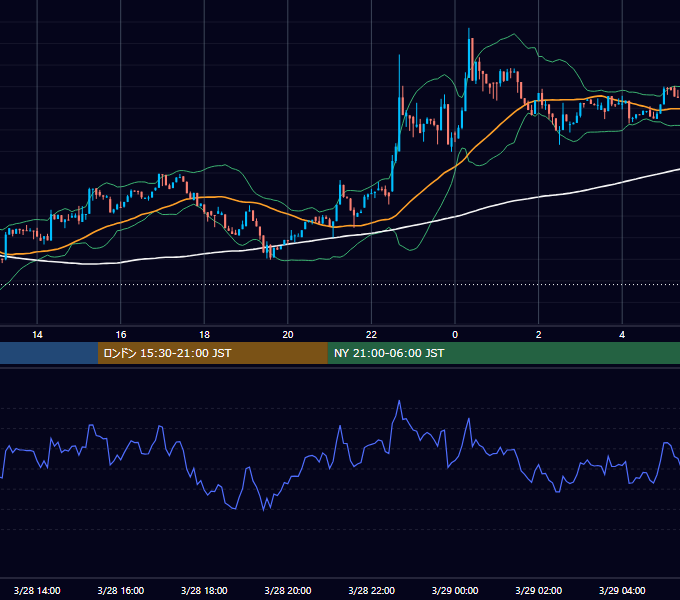This screenshot has height=600, width=680.
Task: Click the 3/28 18:00 time label
Action: coord(204,590)
